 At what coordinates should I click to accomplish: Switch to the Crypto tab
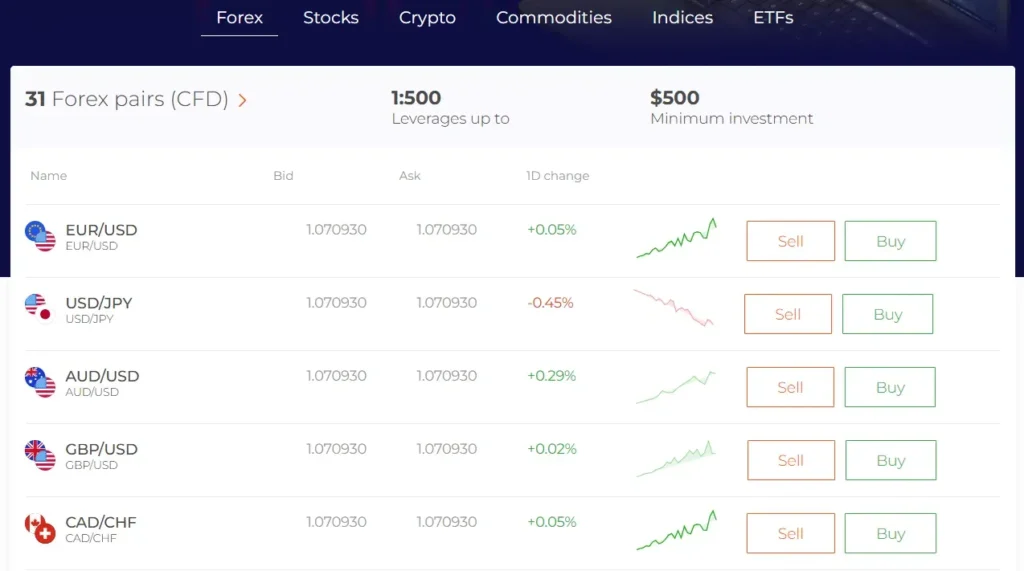click(427, 17)
